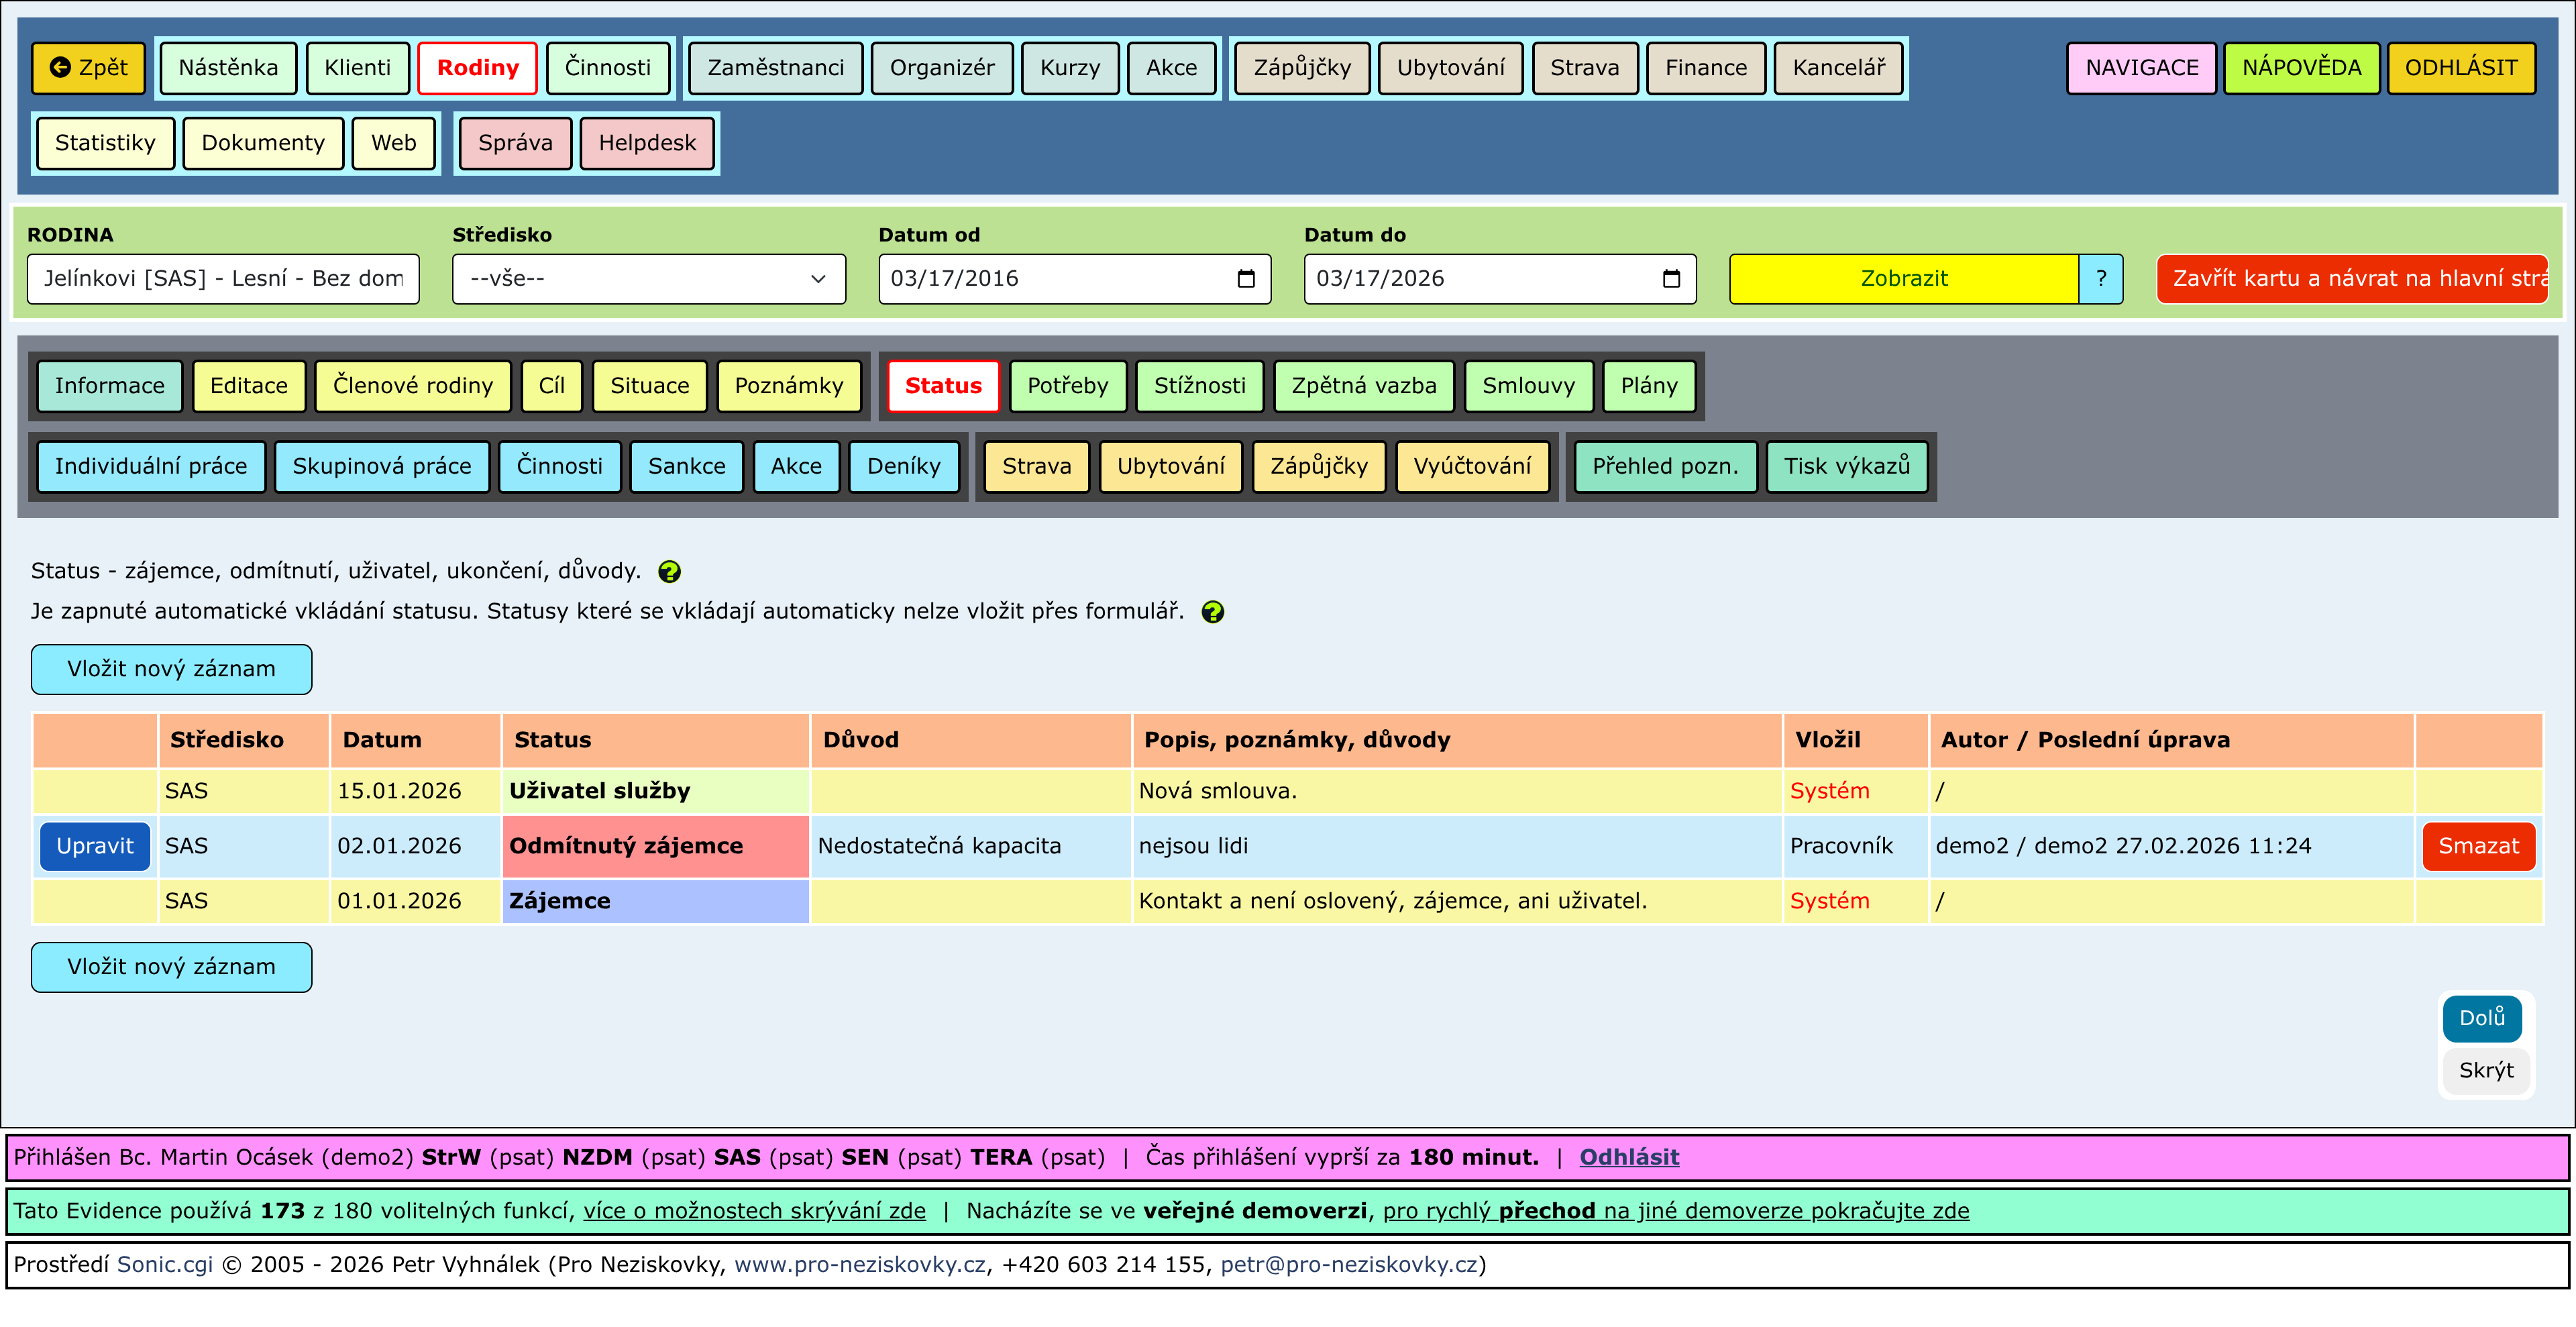
Task: Open the Potřeby tab
Action: [x=1067, y=386]
